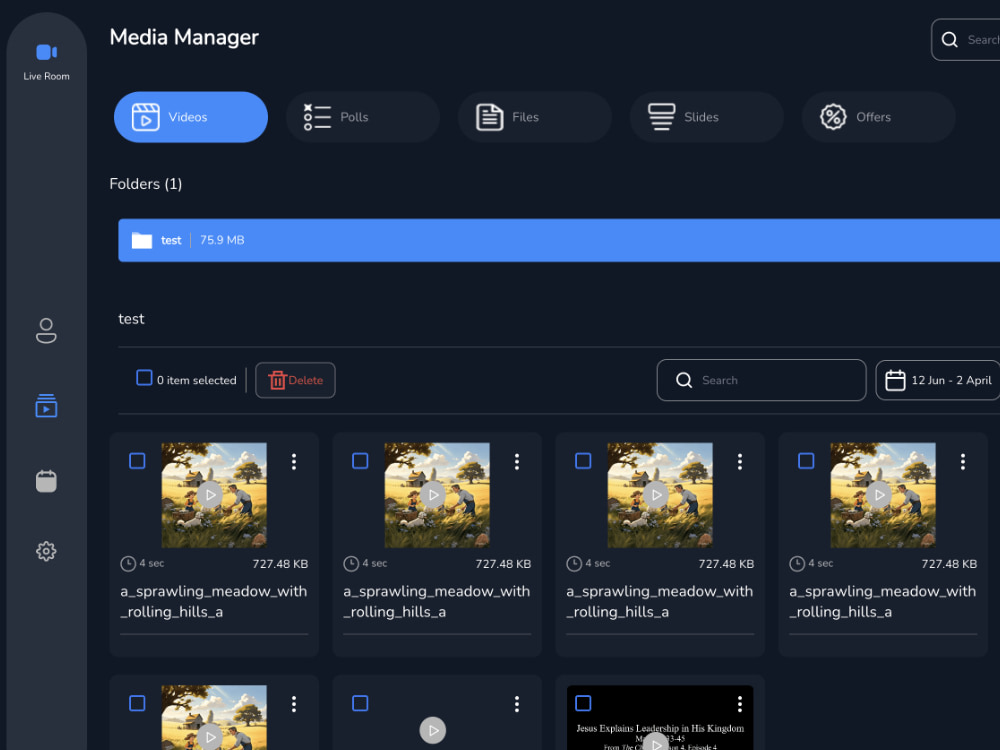
Task: Click the Offers tab percent badge icon
Action: [833, 117]
